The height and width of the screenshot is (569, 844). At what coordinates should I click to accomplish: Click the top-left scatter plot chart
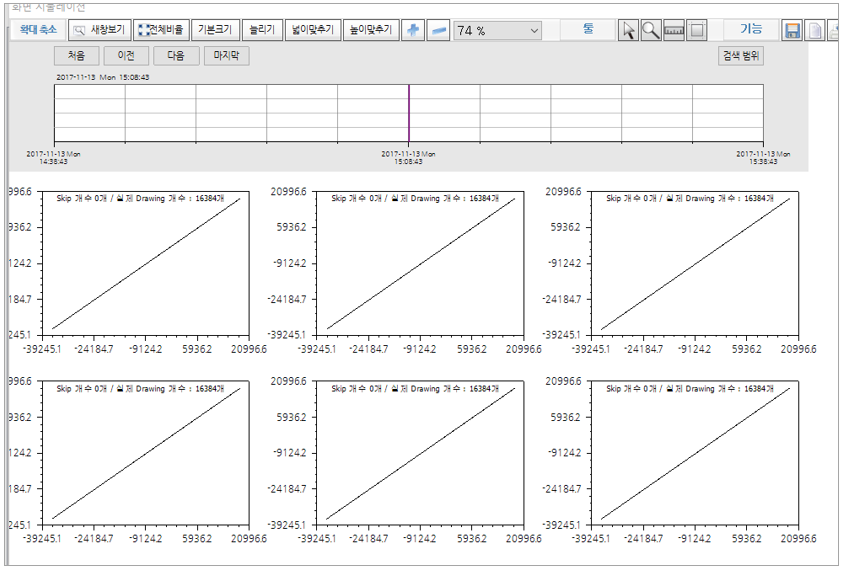pyautogui.click(x=145, y=263)
